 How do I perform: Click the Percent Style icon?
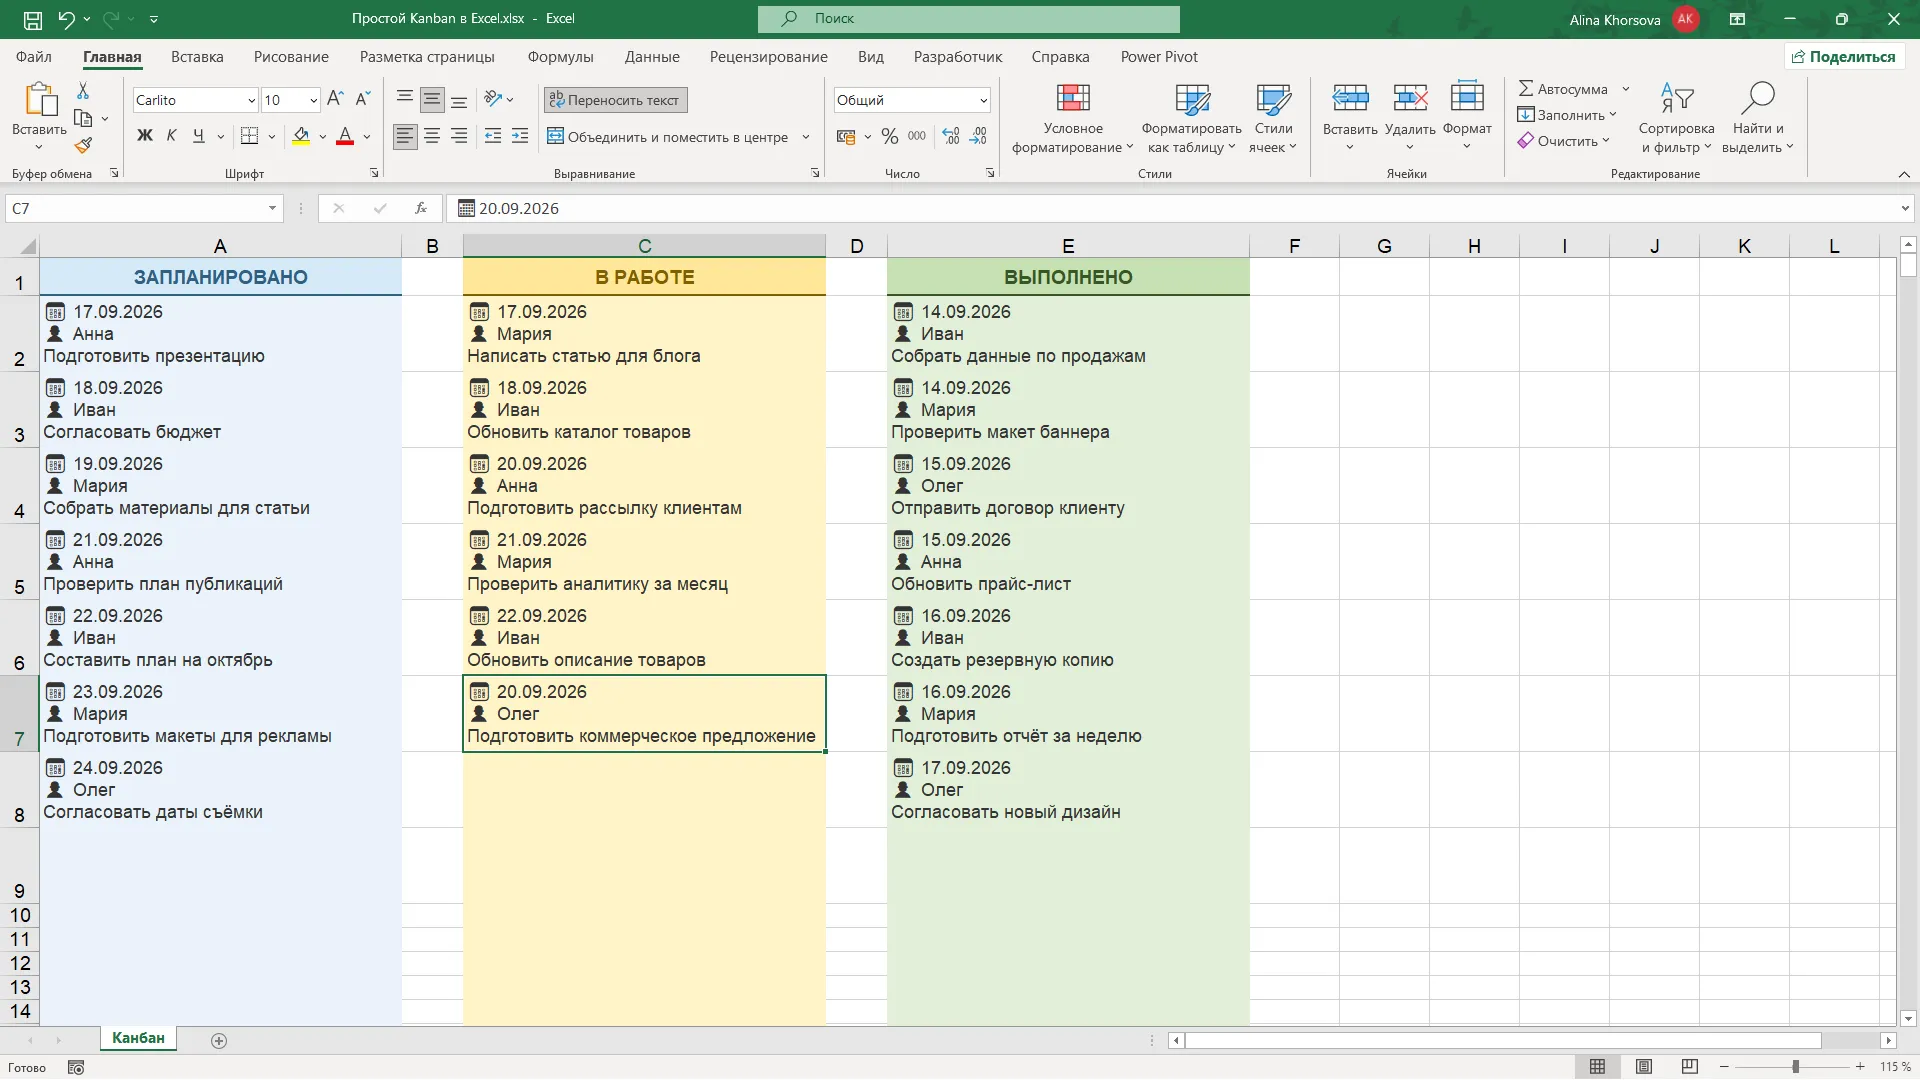tap(890, 137)
